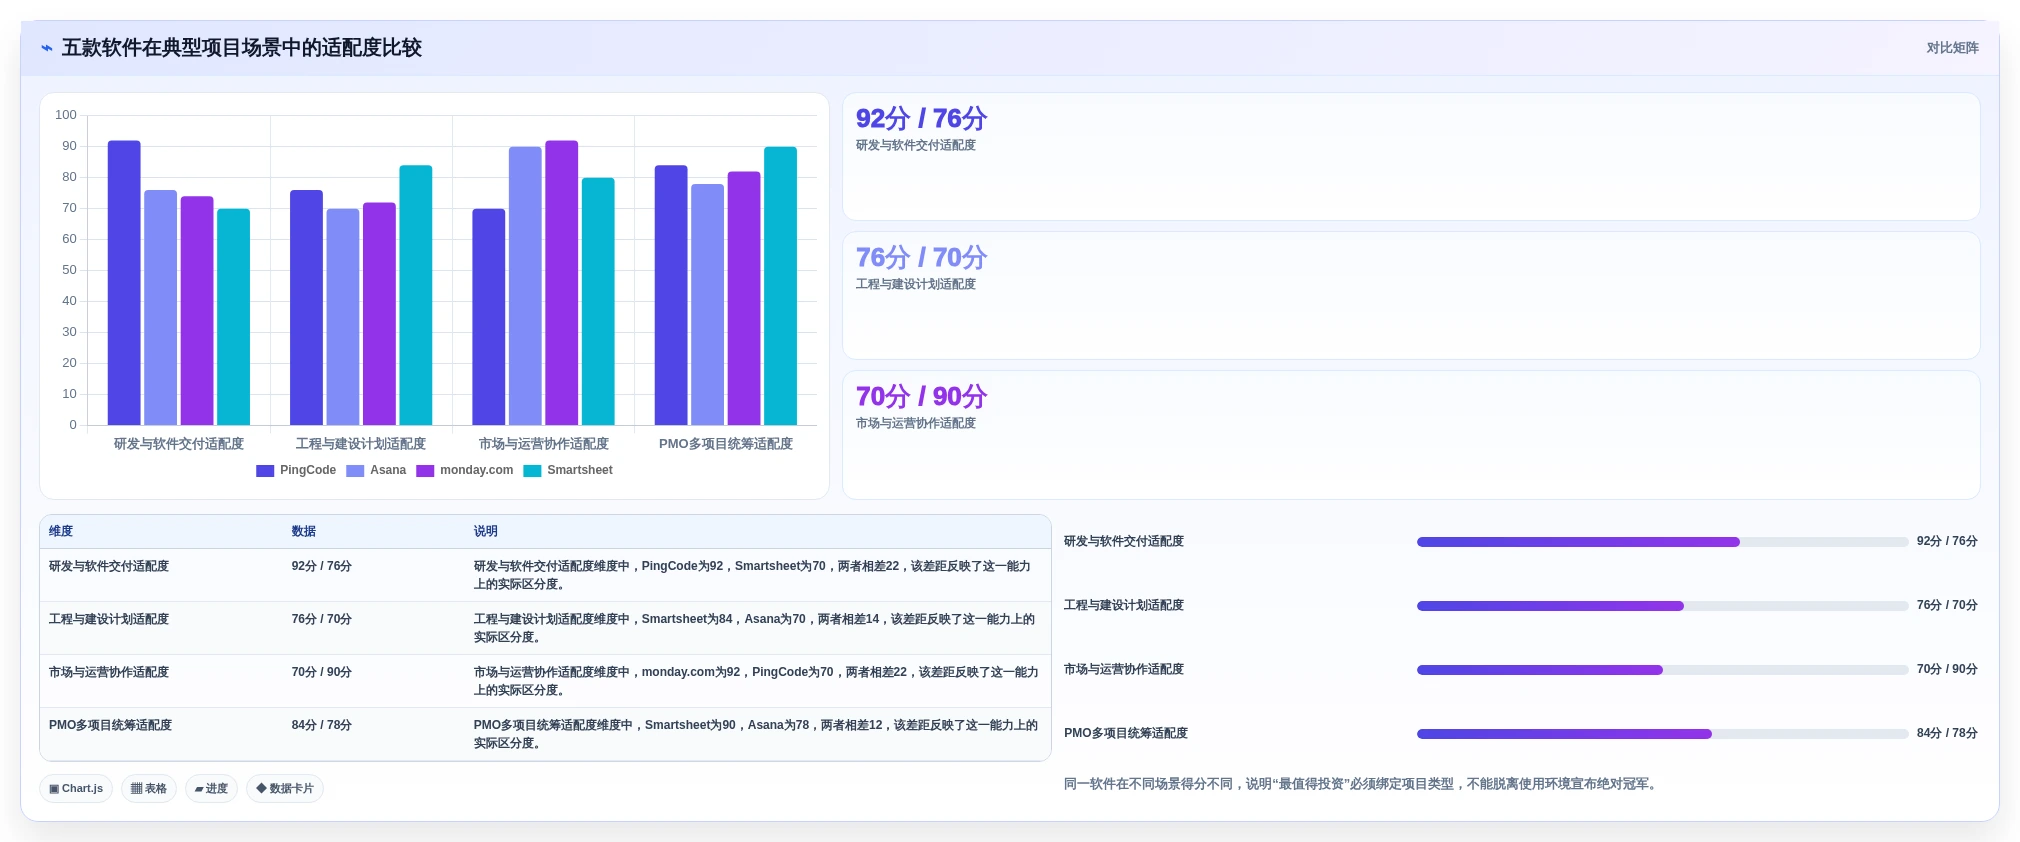This screenshot has height=842, width=2020.
Task: Click the lightning icon beside the page title
Action: [47, 48]
